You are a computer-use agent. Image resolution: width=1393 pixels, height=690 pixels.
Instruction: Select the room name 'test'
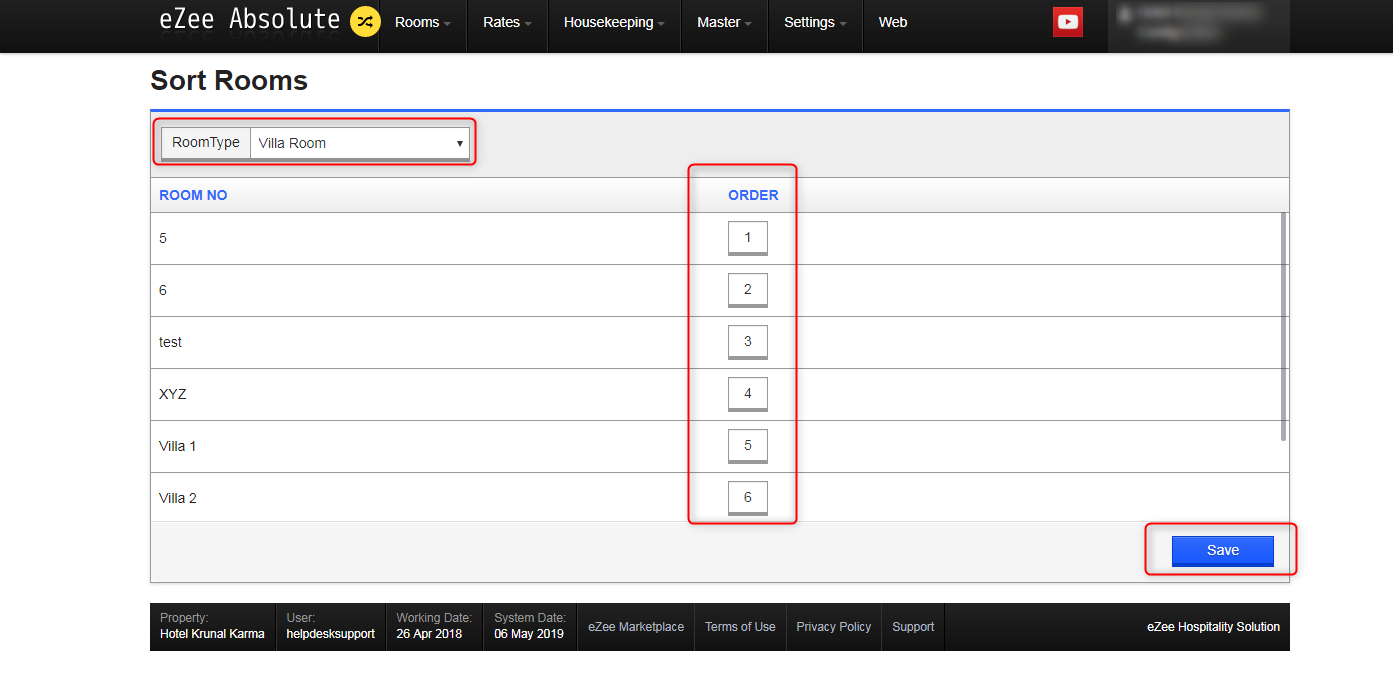[x=171, y=342]
